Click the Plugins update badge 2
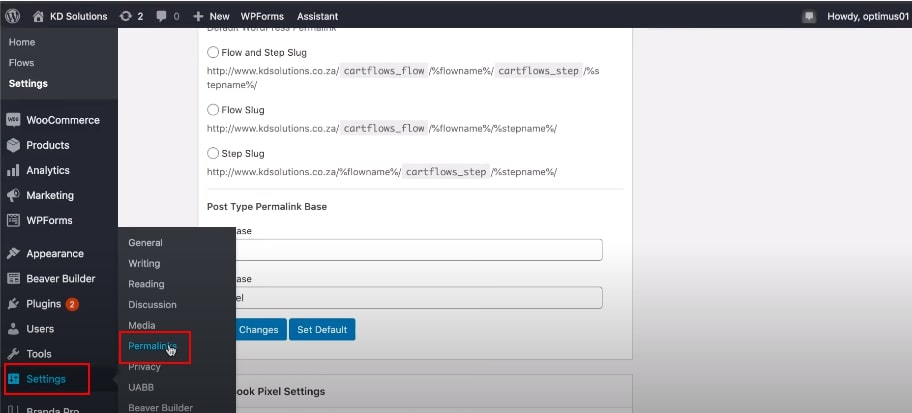Image resolution: width=912 pixels, height=413 pixels. (x=72, y=304)
